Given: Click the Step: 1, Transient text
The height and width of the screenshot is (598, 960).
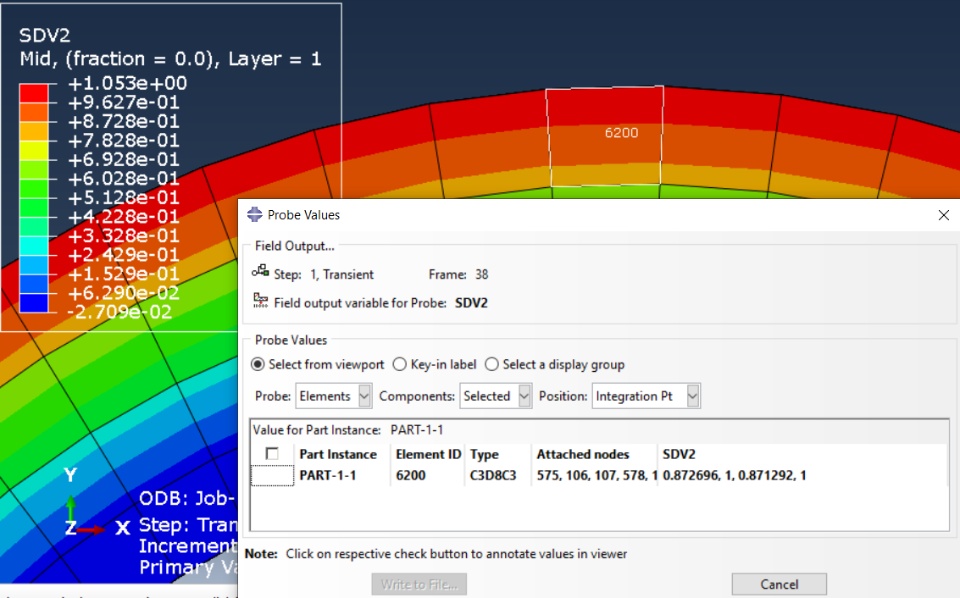Looking at the screenshot, I should 323,274.
